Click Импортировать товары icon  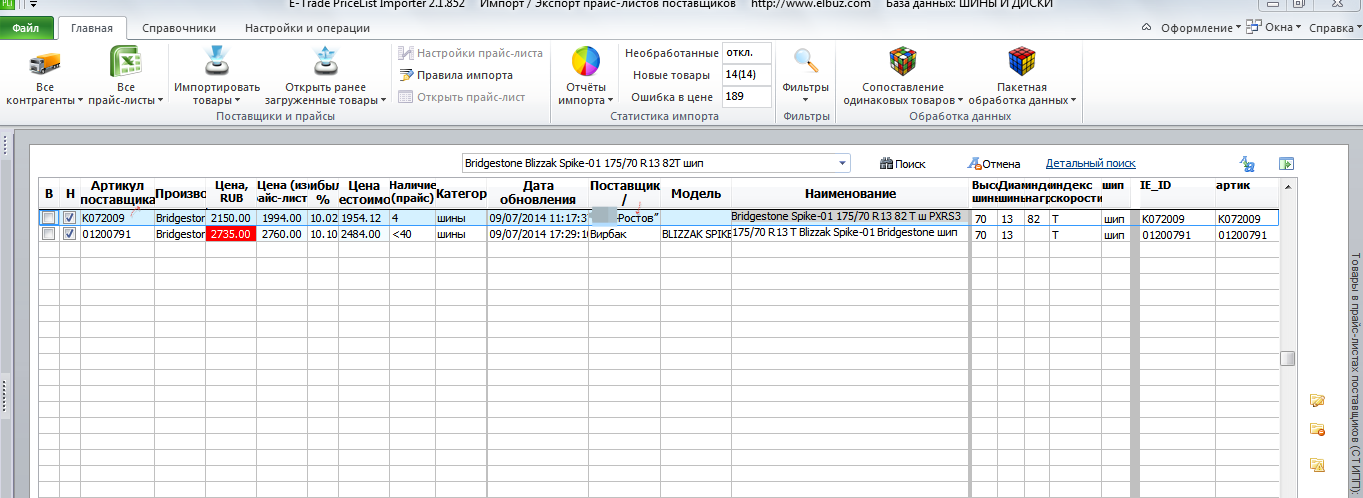[218, 63]
